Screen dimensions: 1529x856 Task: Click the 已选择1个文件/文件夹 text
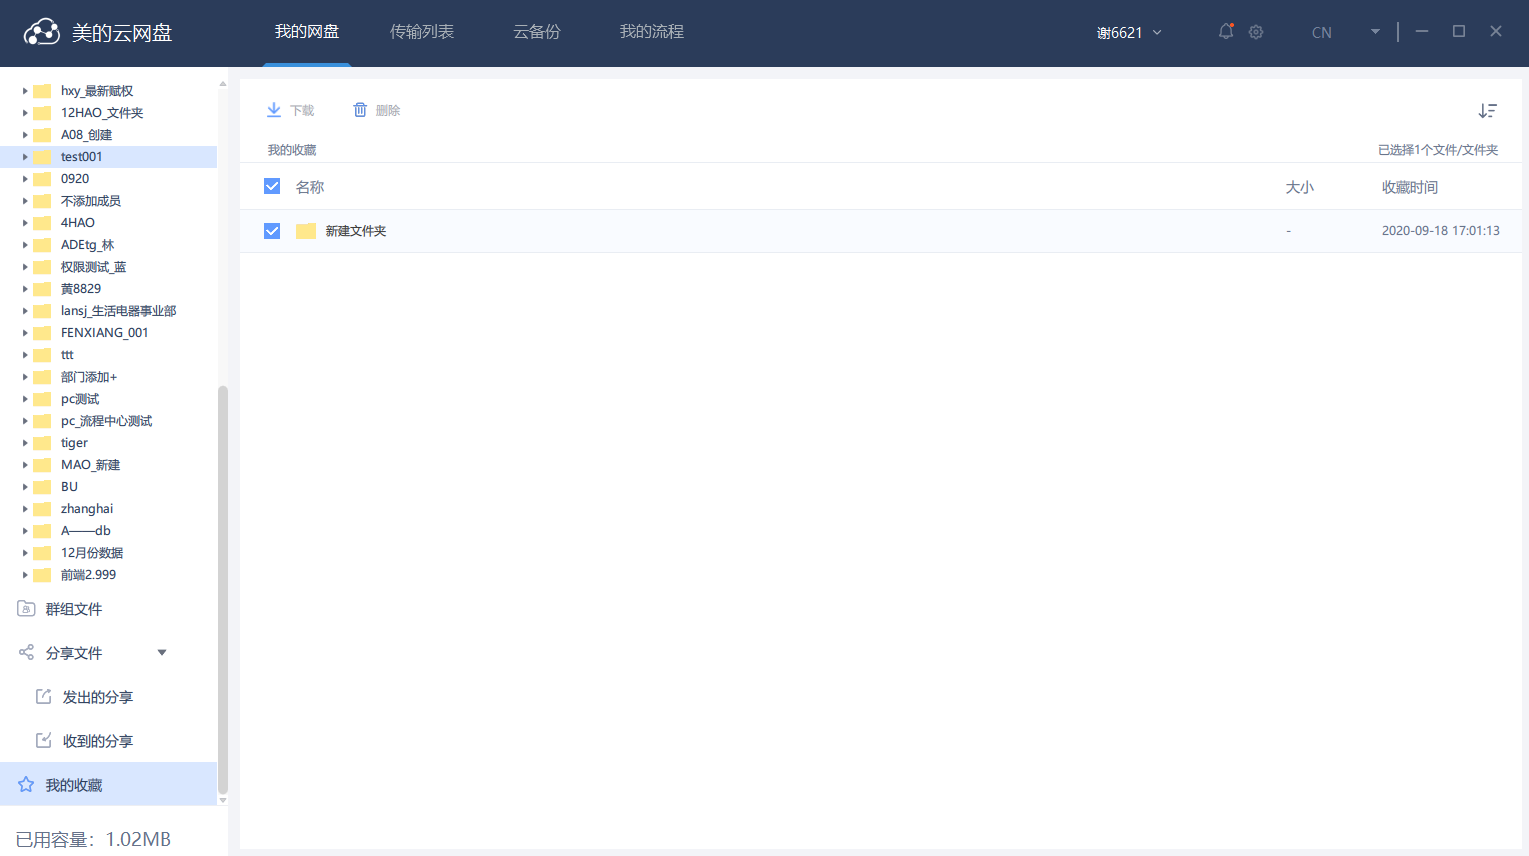click(x=1438, y=150)
